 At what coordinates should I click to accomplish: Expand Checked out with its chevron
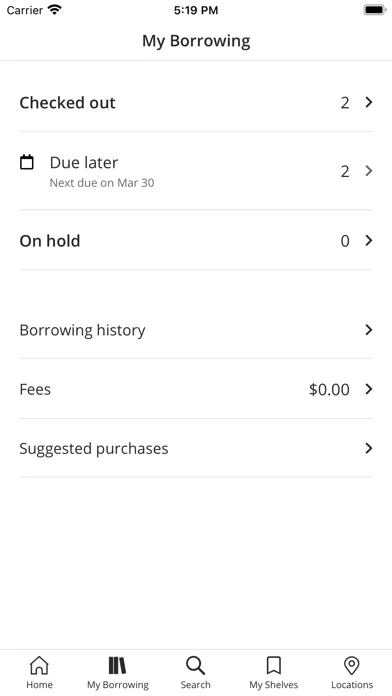click(x=368, y=103)
